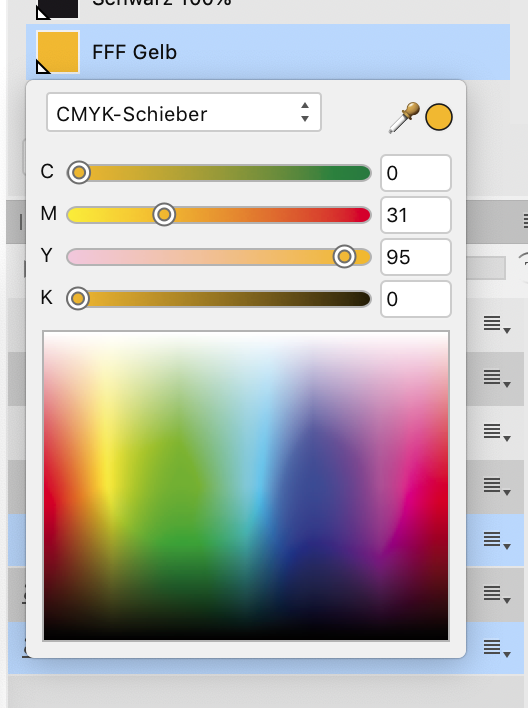Viewport: 528px width, 708px height.
Task: Click the Cyan value field showing 0
Action: [416, 173]
